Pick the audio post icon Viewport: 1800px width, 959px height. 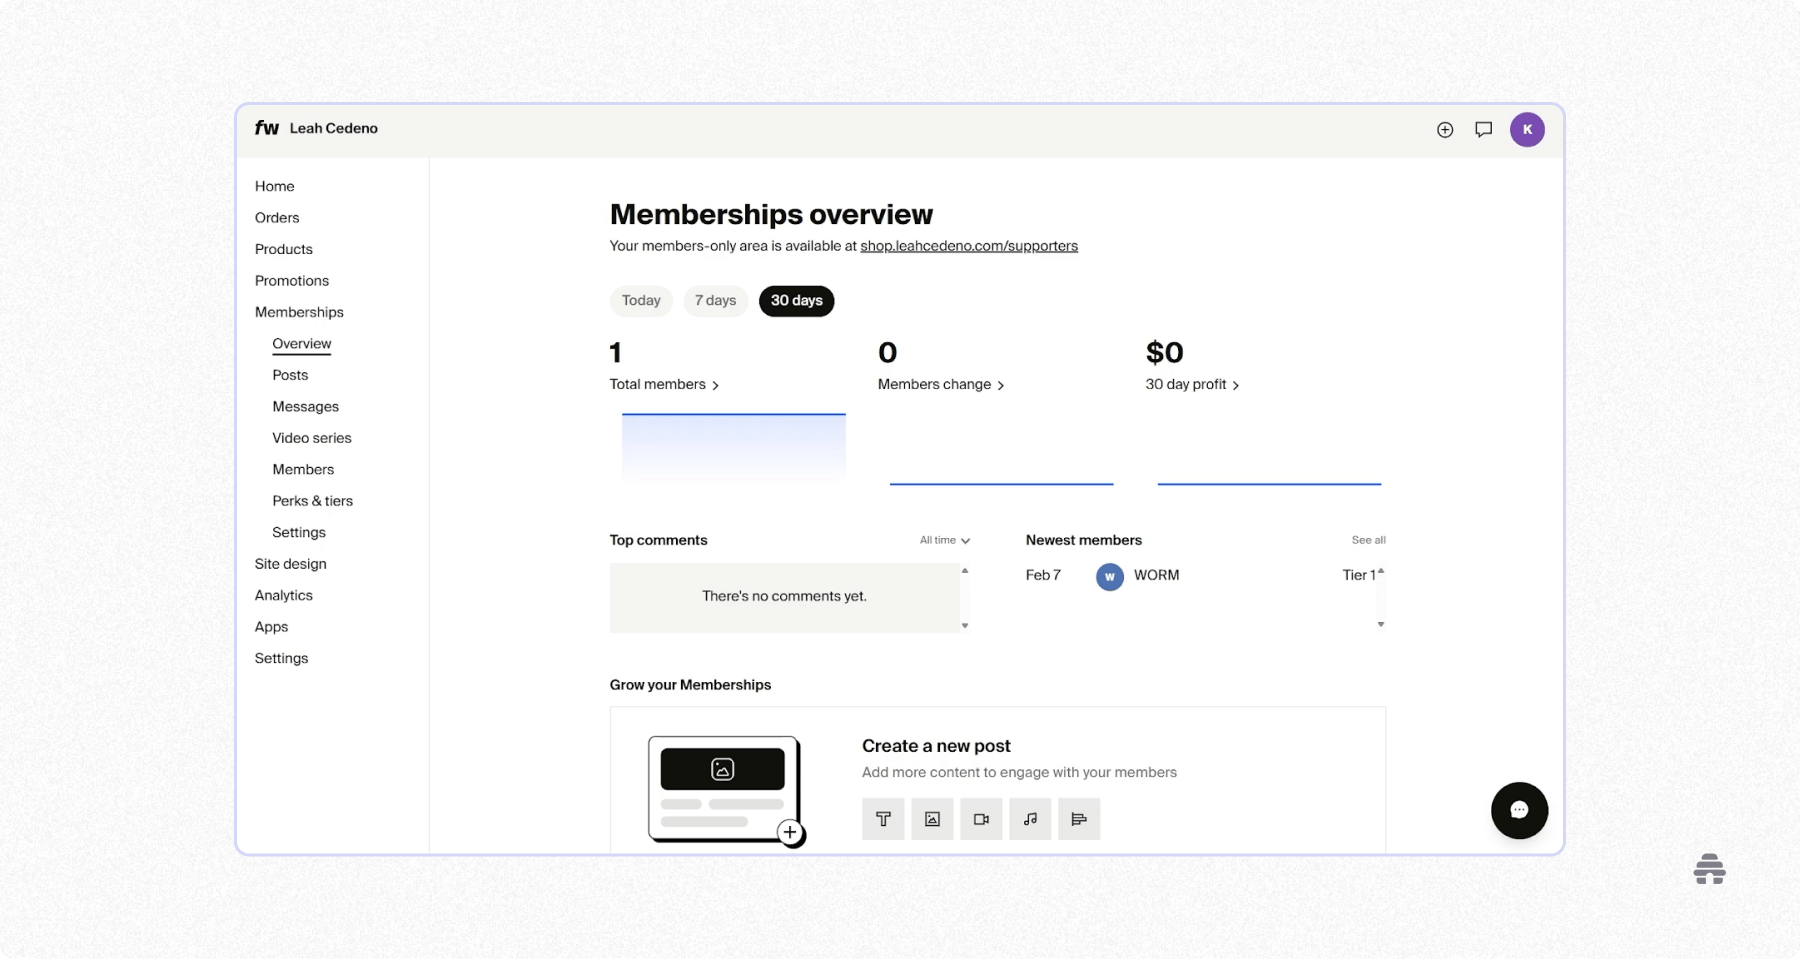pyautogui.click(x=1030, y=819)
